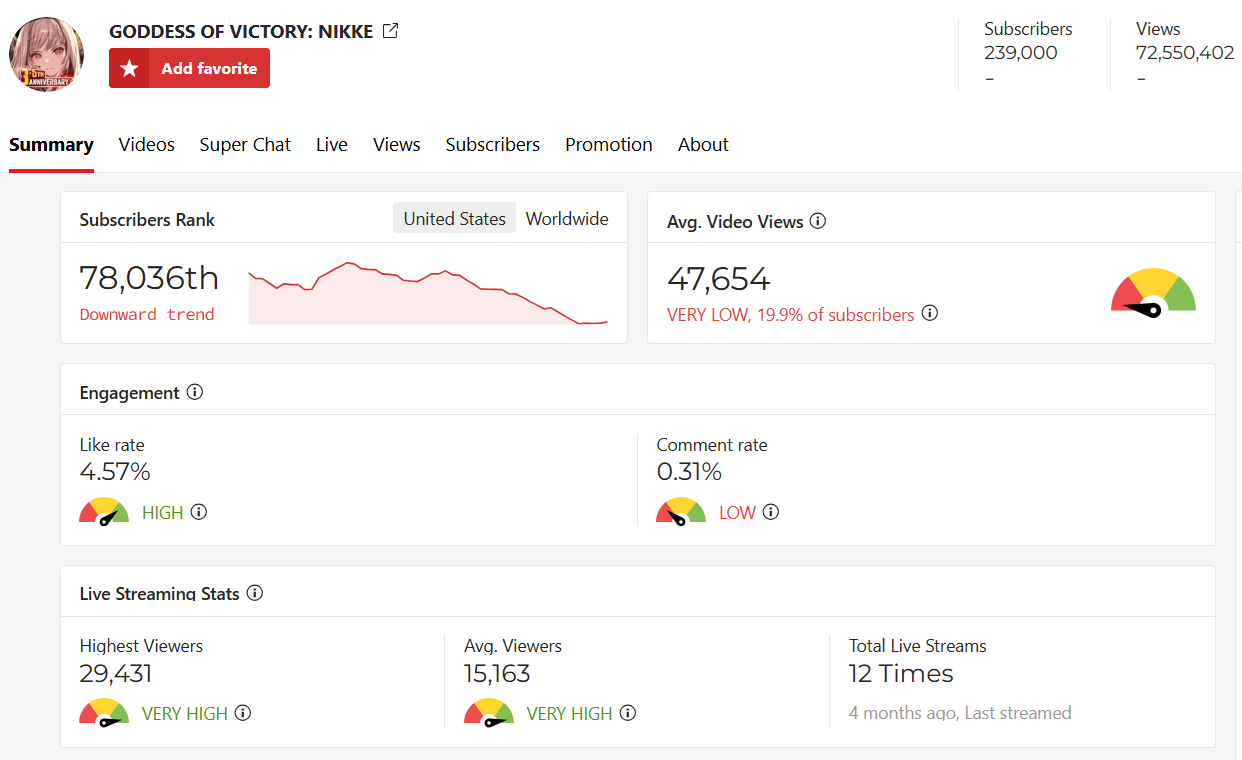
Task: Click the star icon in Add favorite
Action: pos(129,68)
